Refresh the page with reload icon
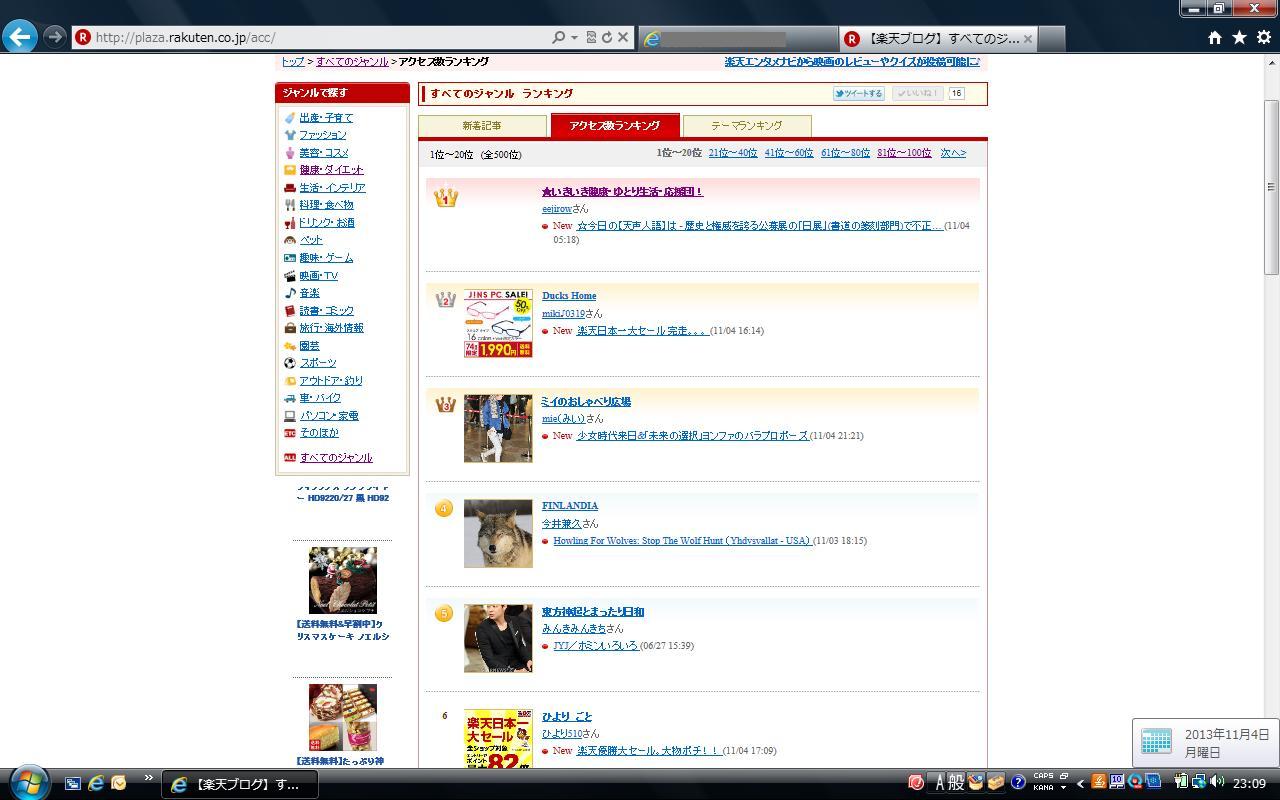1280x800 pixels. coord(606,37)
